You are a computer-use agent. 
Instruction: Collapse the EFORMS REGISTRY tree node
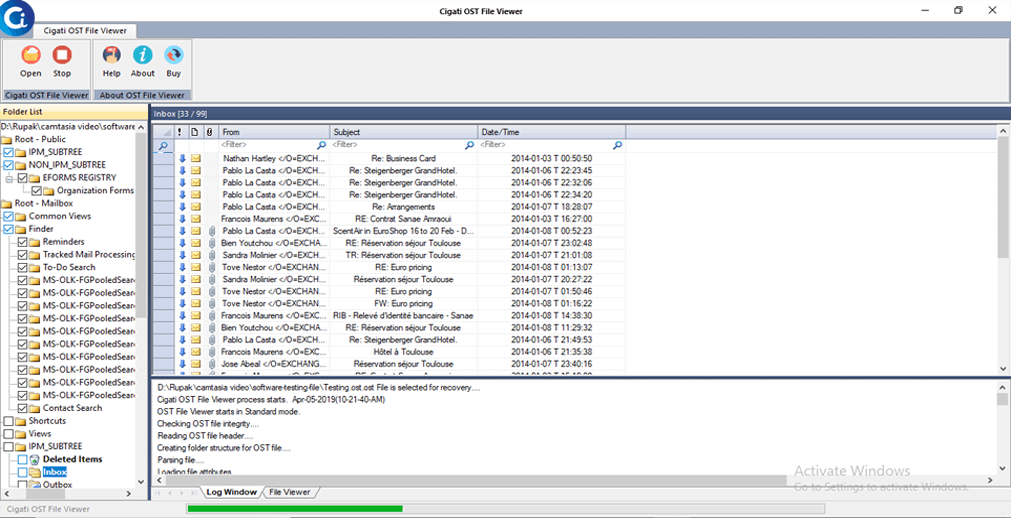coord(10,177)
